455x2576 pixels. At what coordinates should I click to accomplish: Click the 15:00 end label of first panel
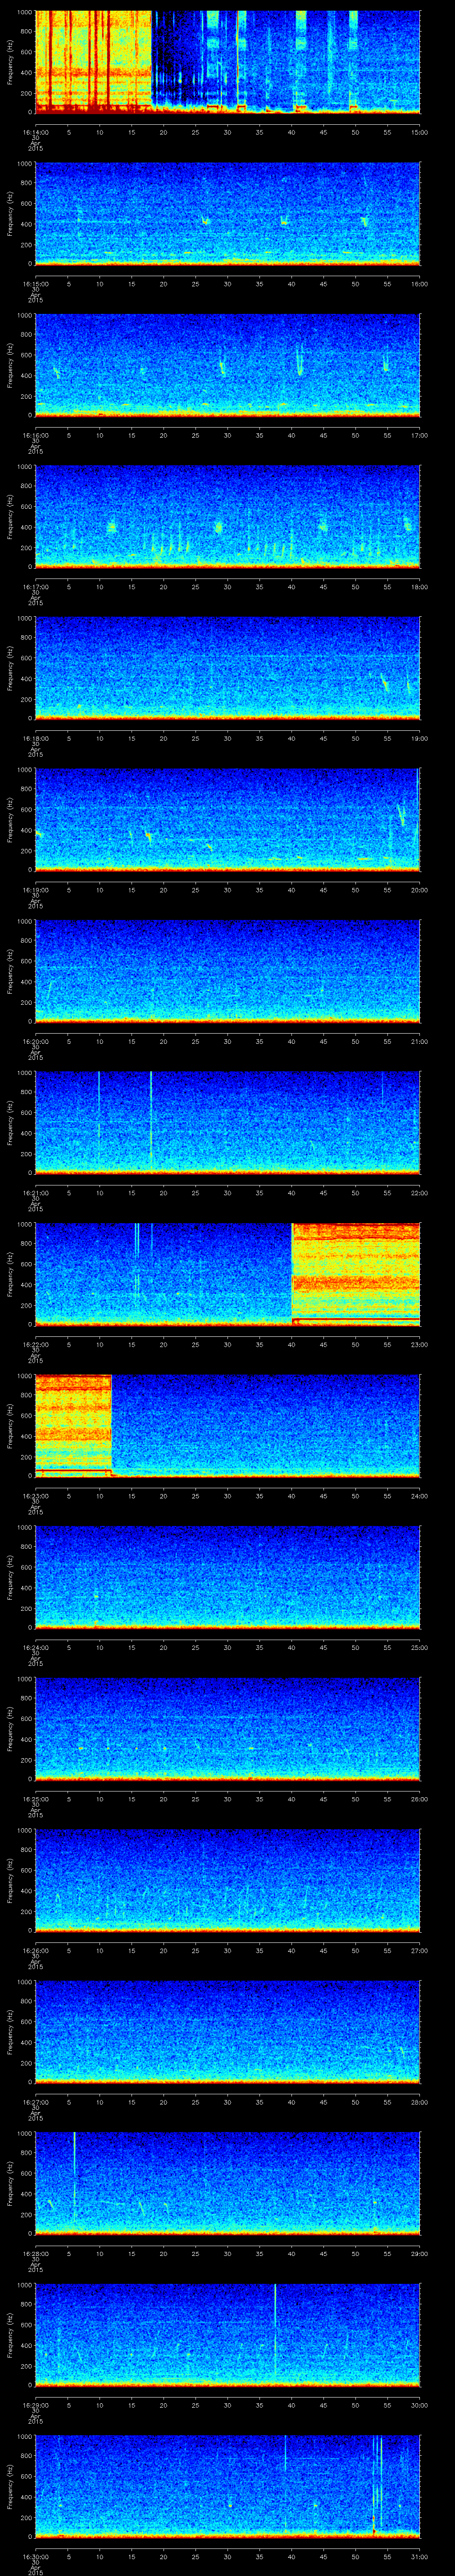(420, 131)
